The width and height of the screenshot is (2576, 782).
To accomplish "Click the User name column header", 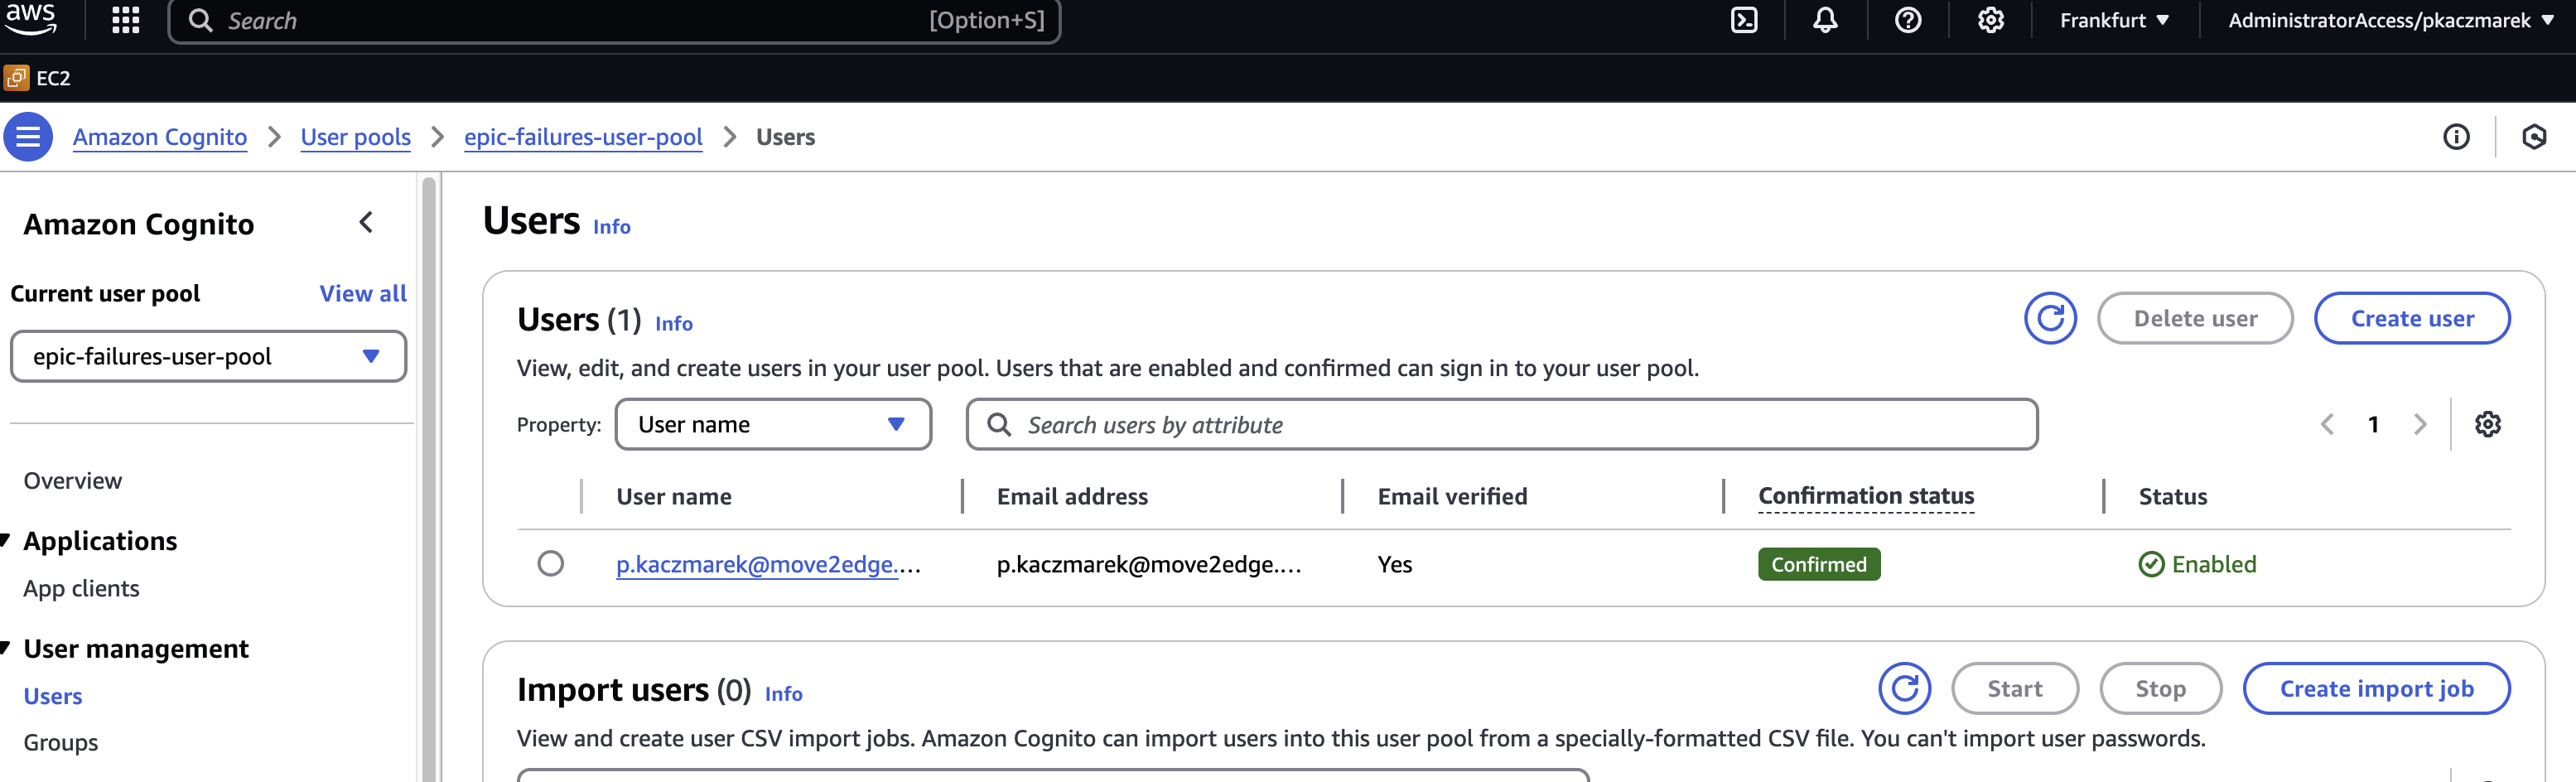I will [x=673, y=496].
